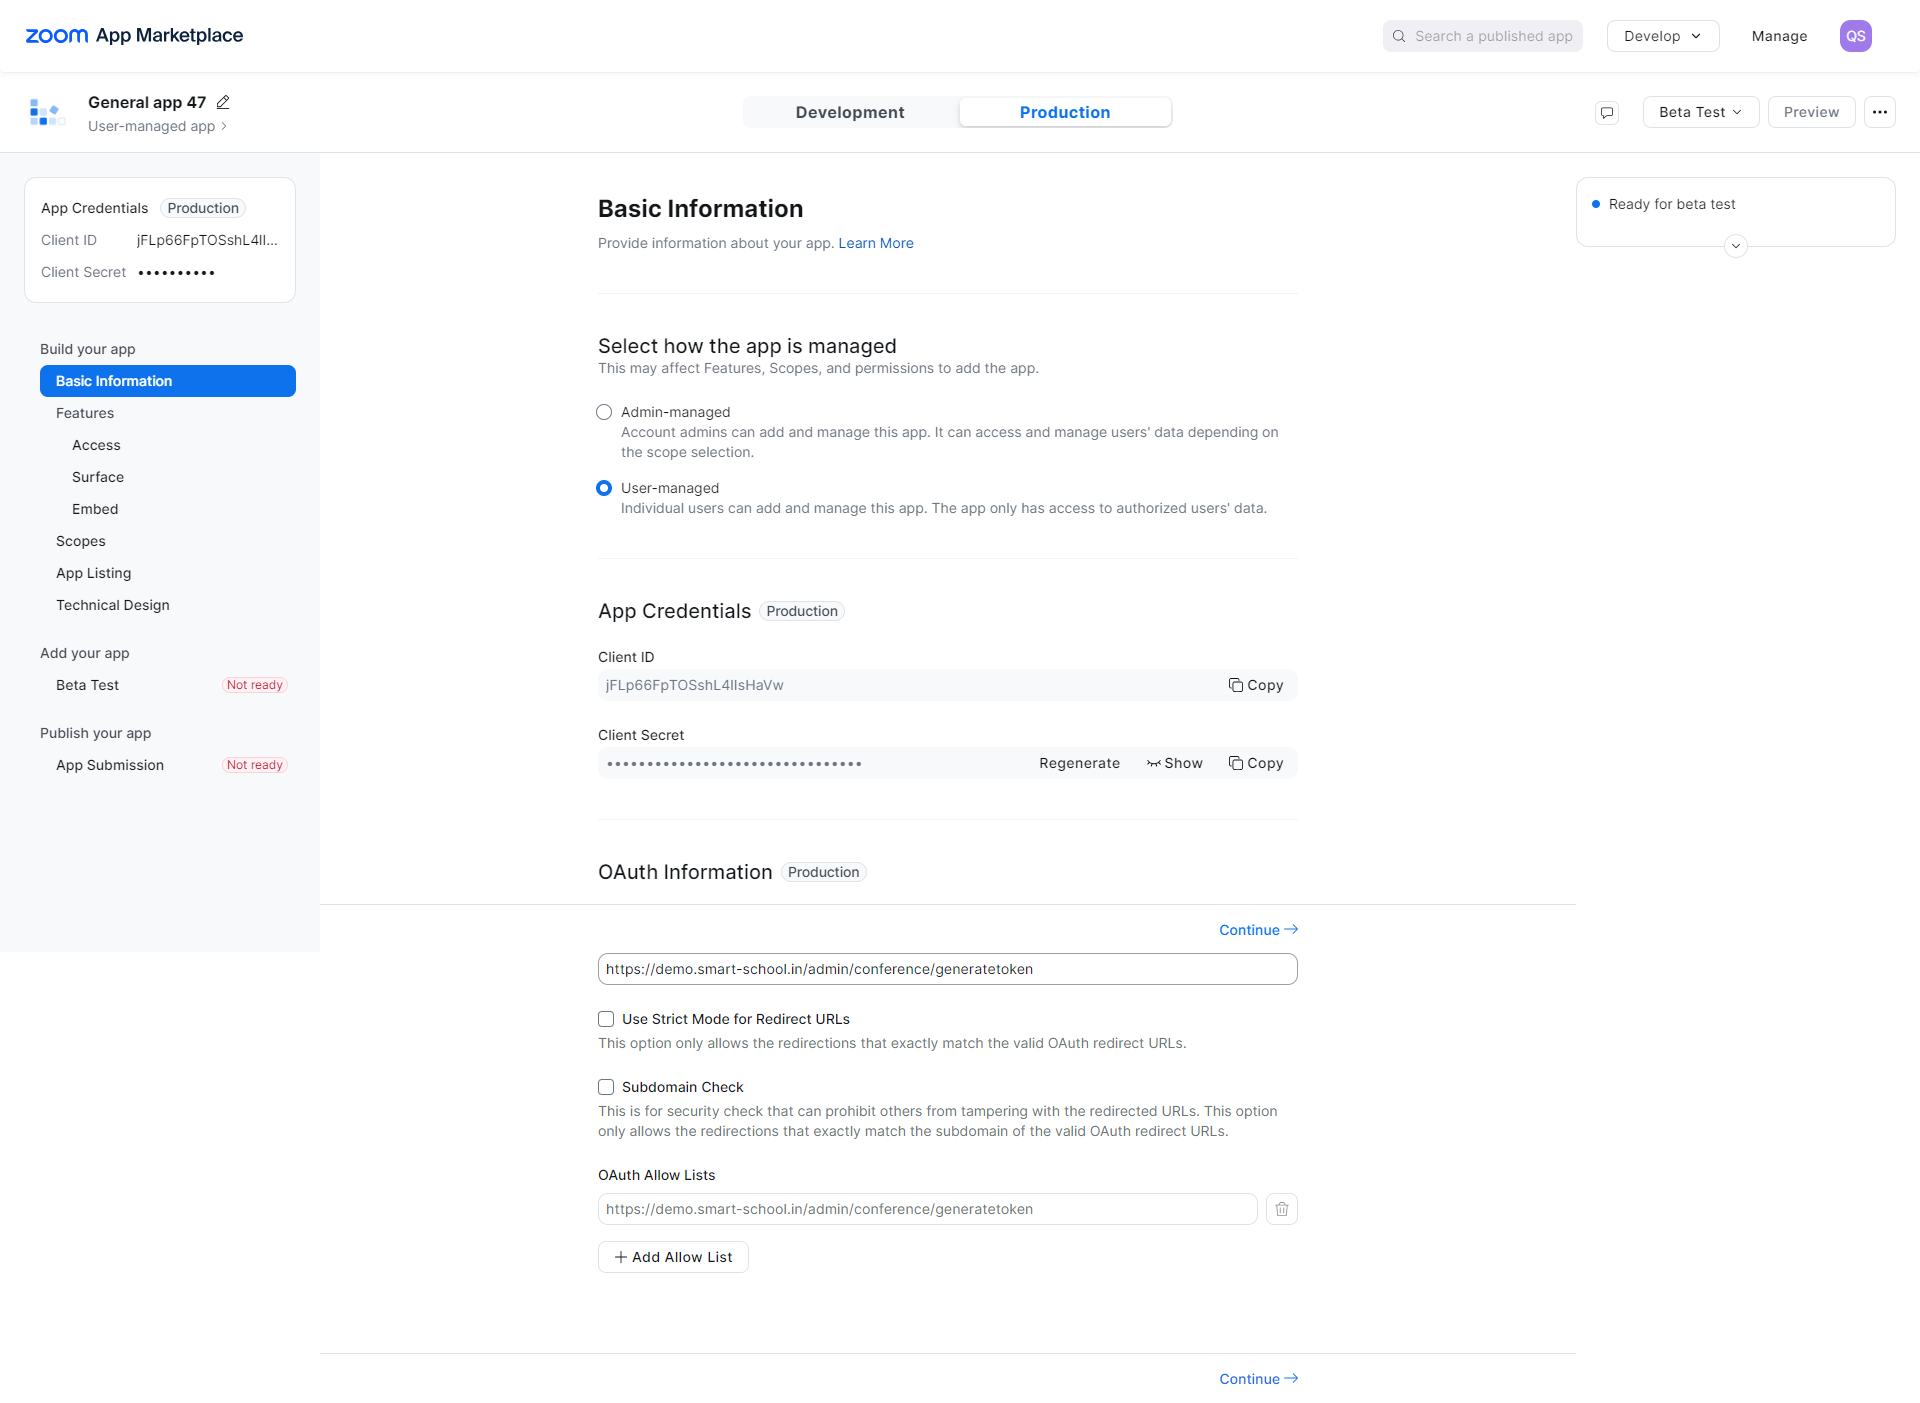The height and width of the screenshot is (1403, 1920).
Task: Copy the Client Secret
Action: coord(1256,762)
